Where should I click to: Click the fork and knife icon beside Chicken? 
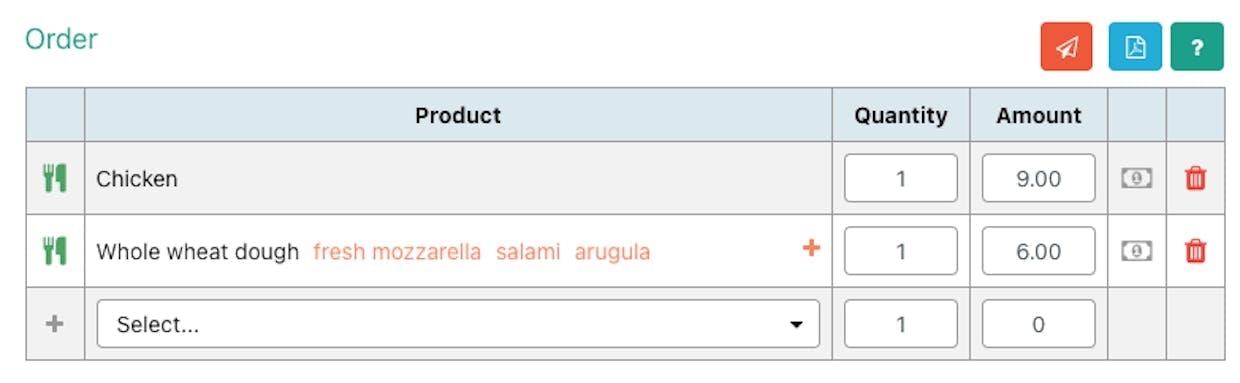pyautogui.click(x=55, y=179)
